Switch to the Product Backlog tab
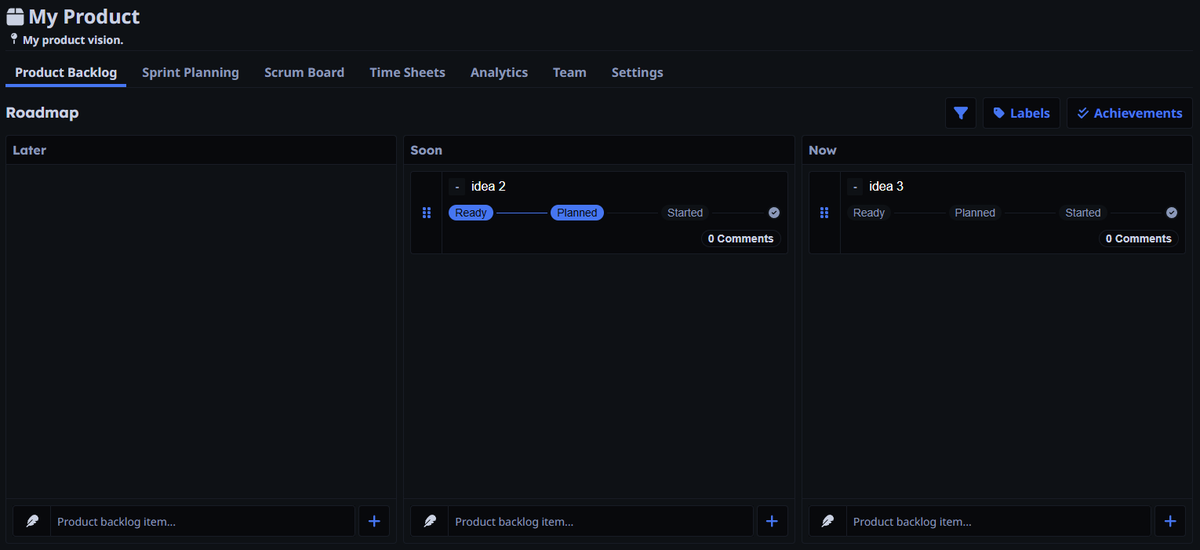 pos(66,72)
